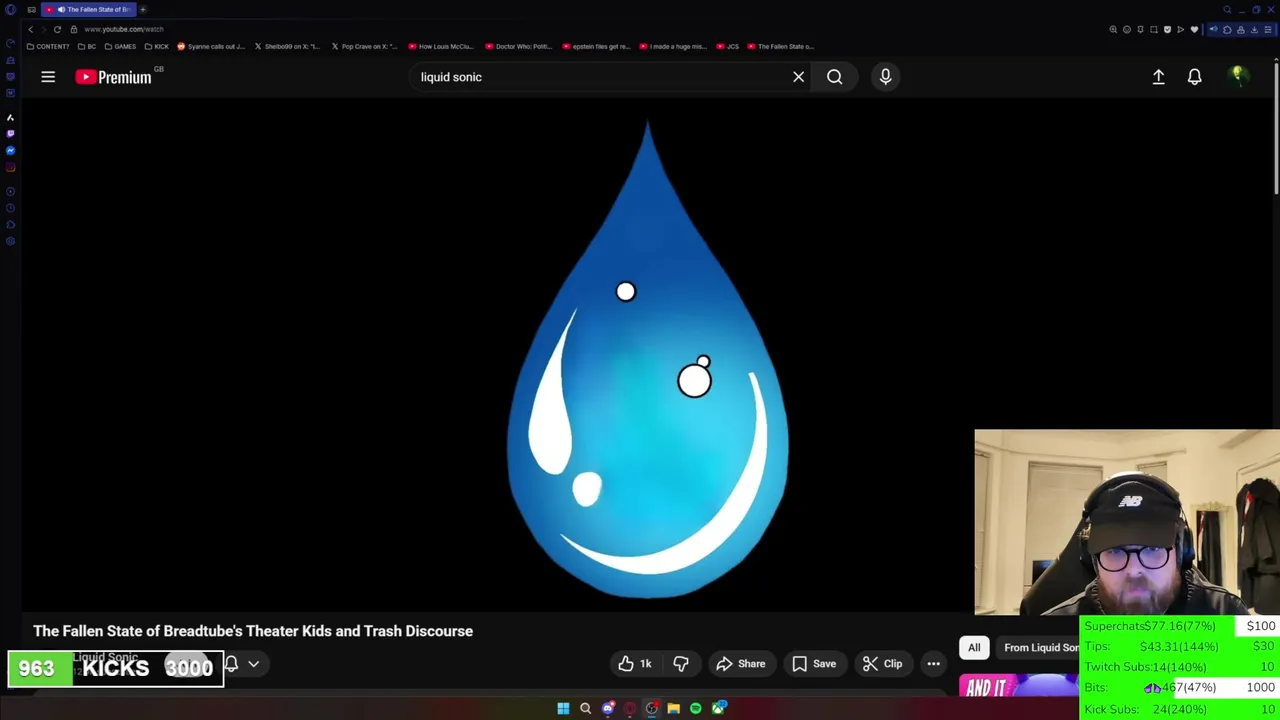
Task: Reload the page
Action: 57,29
